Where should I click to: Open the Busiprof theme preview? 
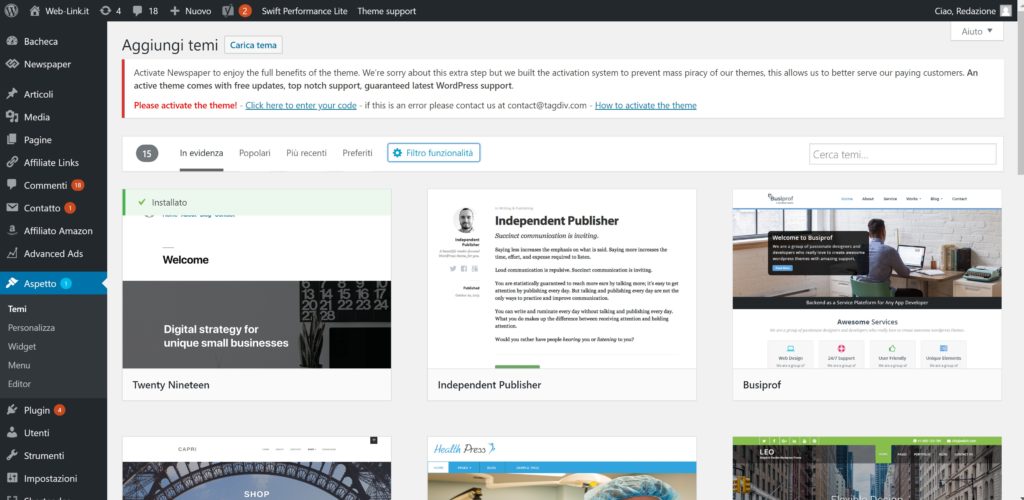867,279
